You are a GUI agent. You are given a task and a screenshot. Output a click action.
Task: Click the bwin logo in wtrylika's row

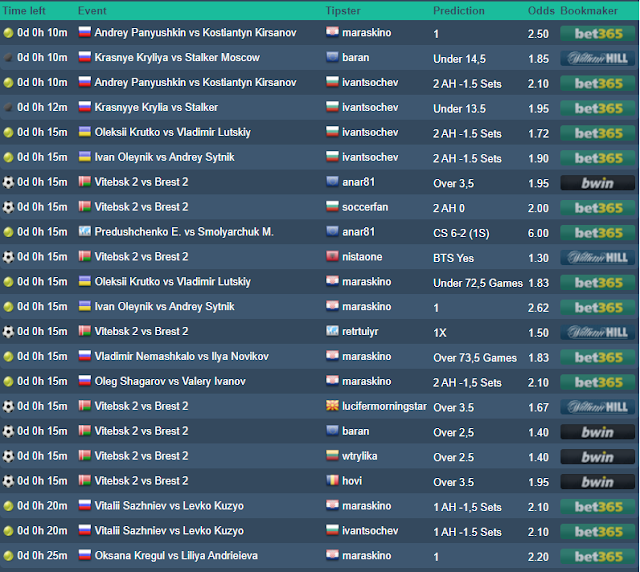tap(598, 457)
